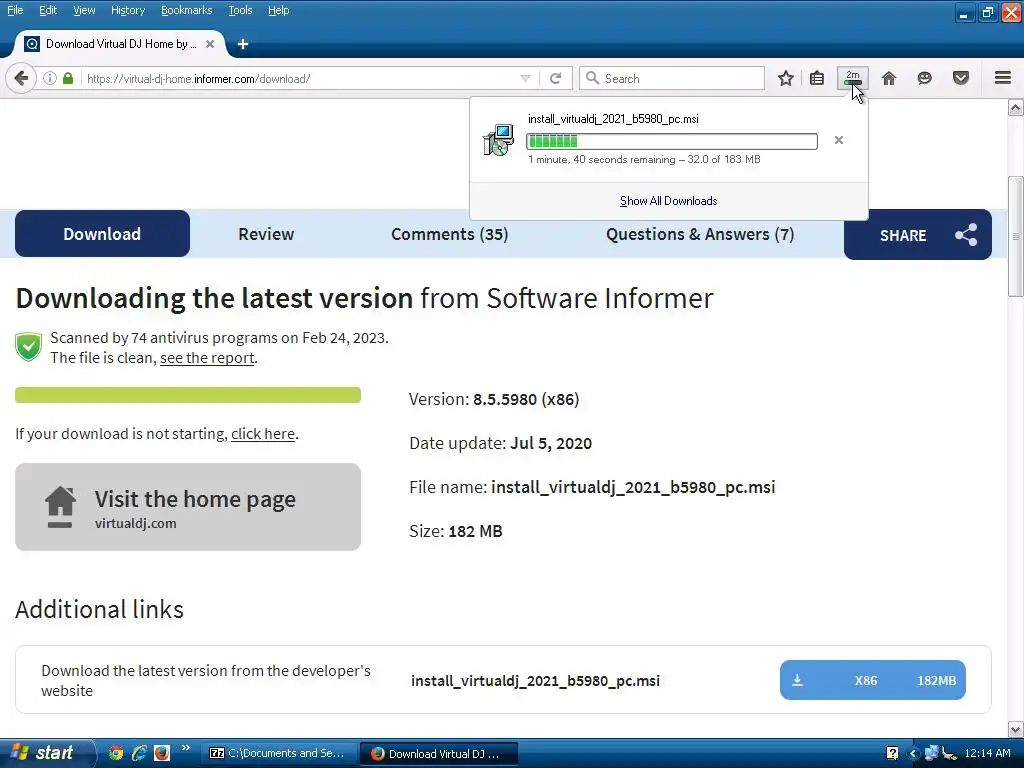The height and width of the screenshot is (768, 1024).
Task: Focus the URL address field
Action: click(x=300, y=78)
